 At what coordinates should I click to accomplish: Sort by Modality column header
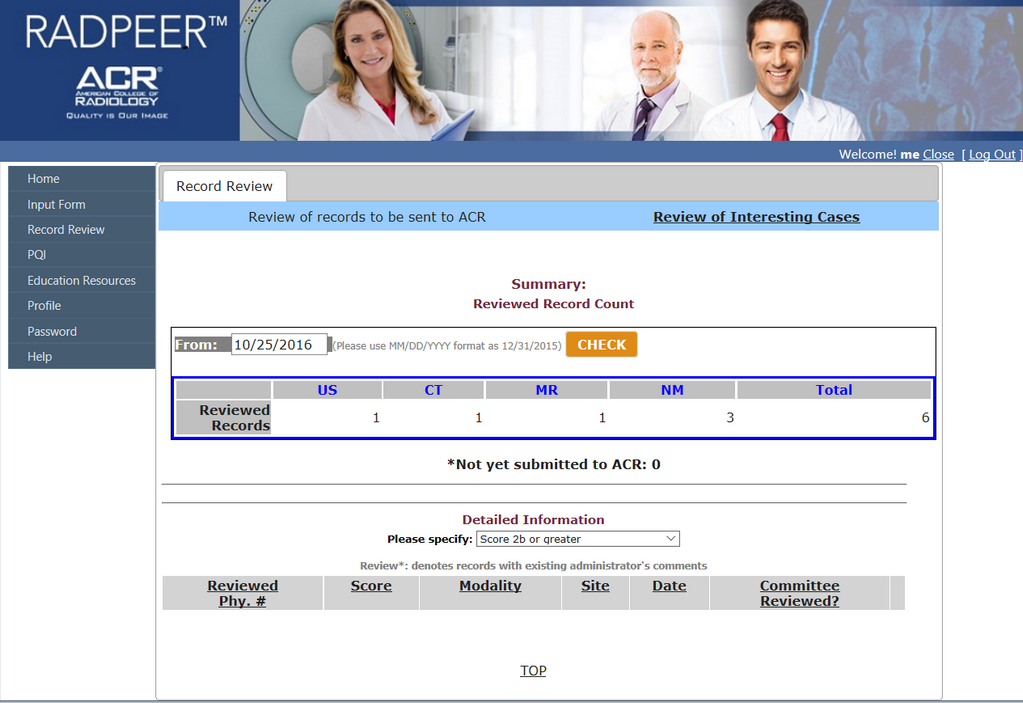click(490, 586)
